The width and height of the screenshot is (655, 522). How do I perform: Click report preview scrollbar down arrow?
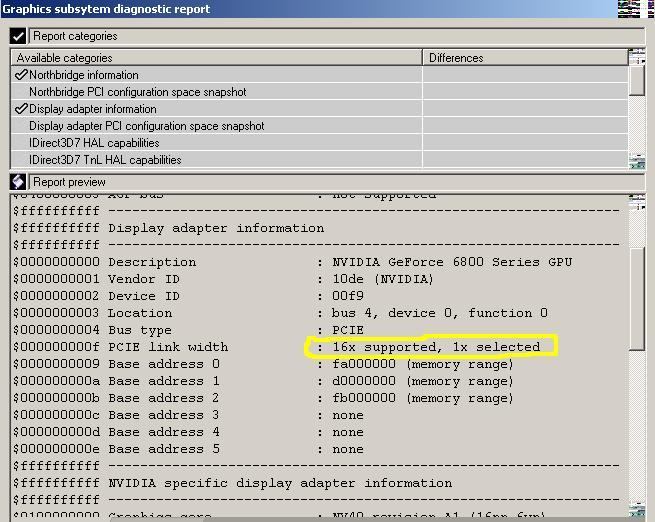pyautogui.click(x=637, y=510)
